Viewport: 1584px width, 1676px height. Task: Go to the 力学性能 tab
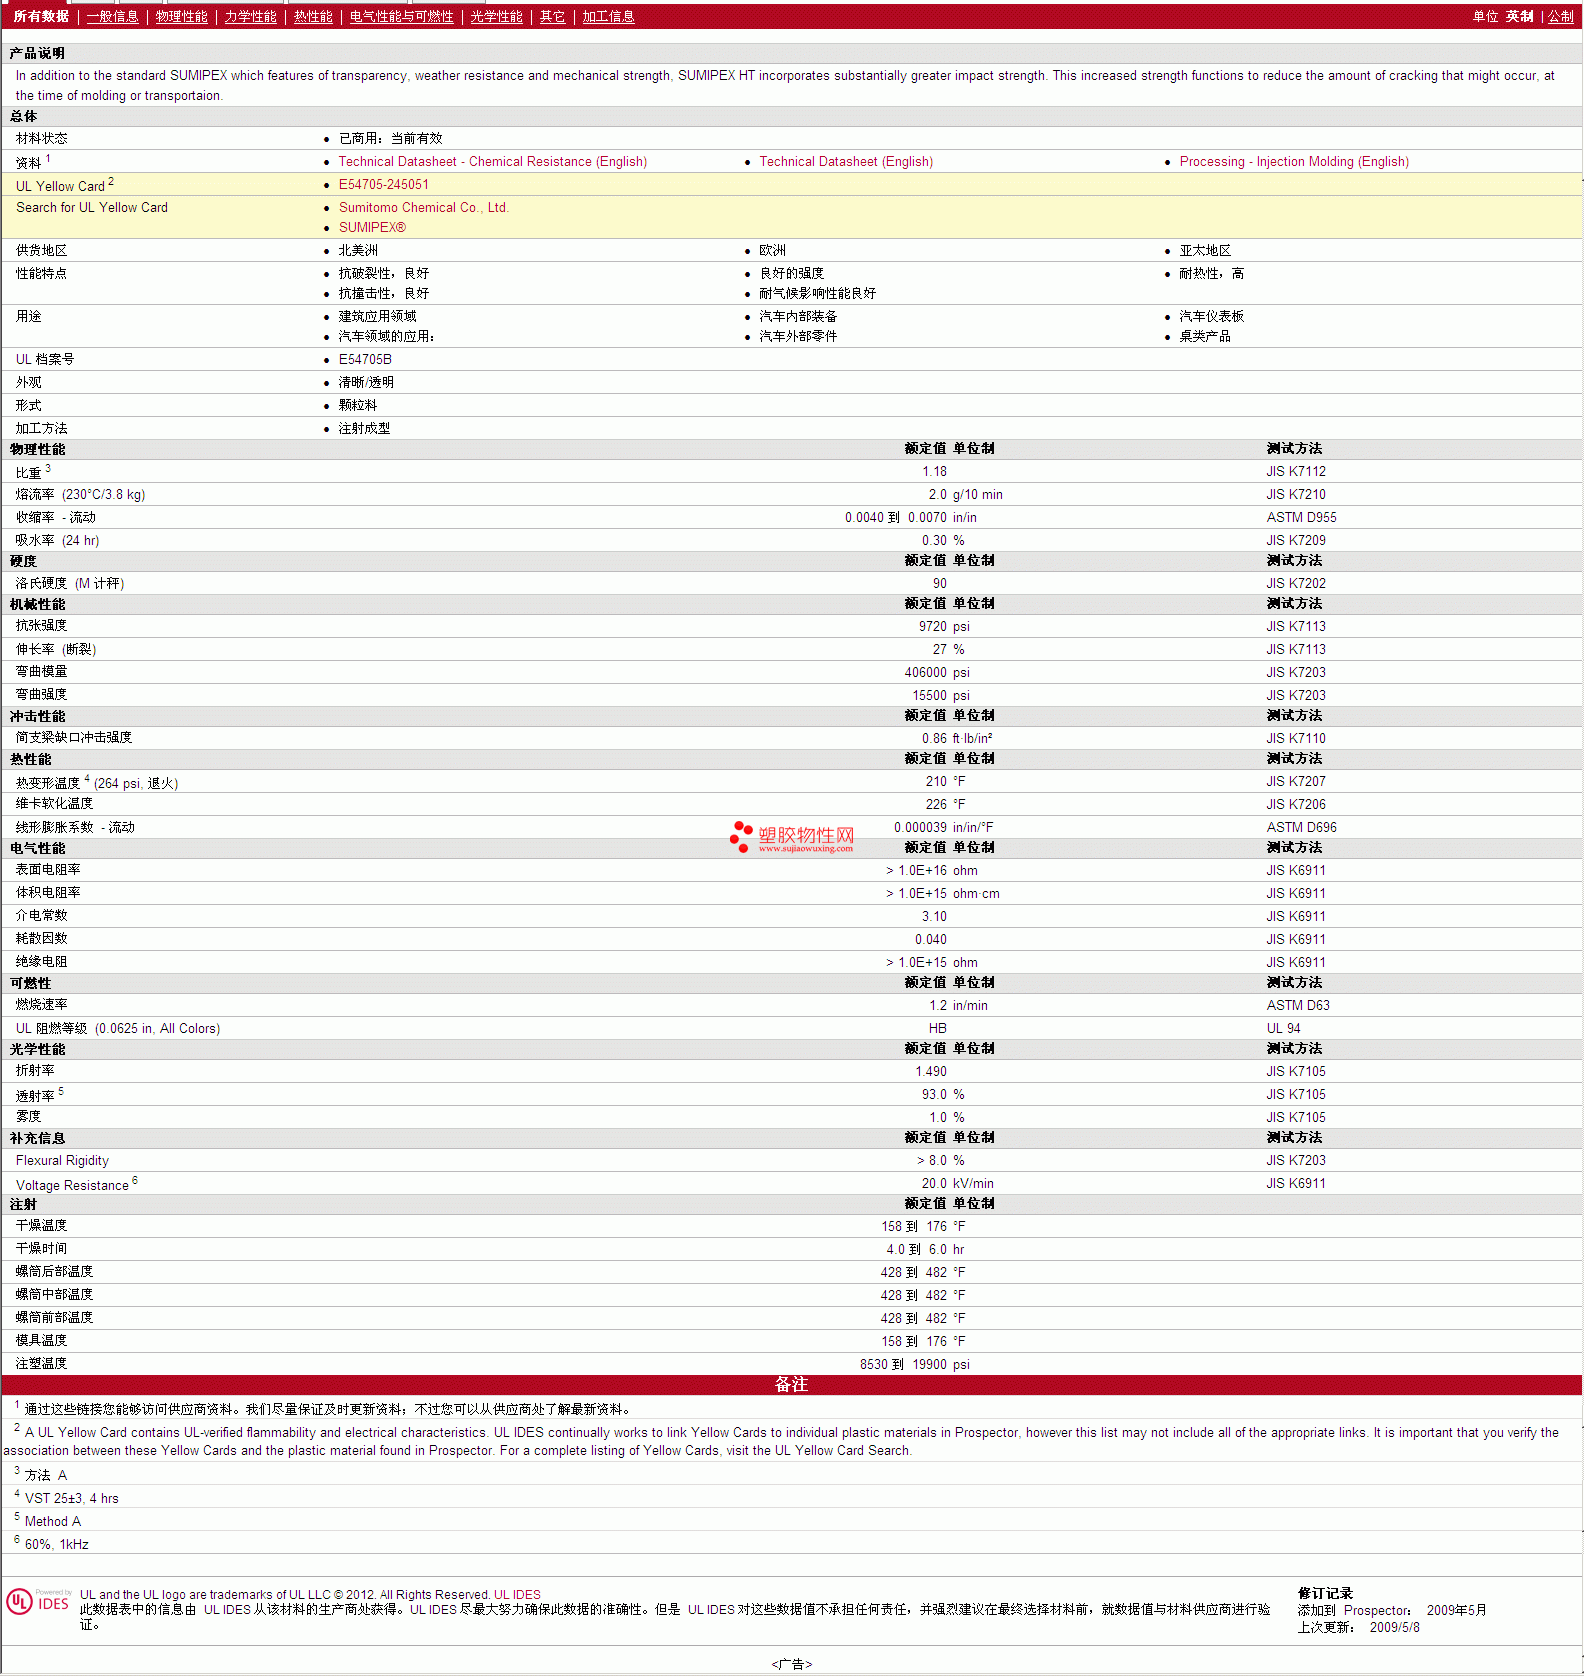[x=251, y=17]
